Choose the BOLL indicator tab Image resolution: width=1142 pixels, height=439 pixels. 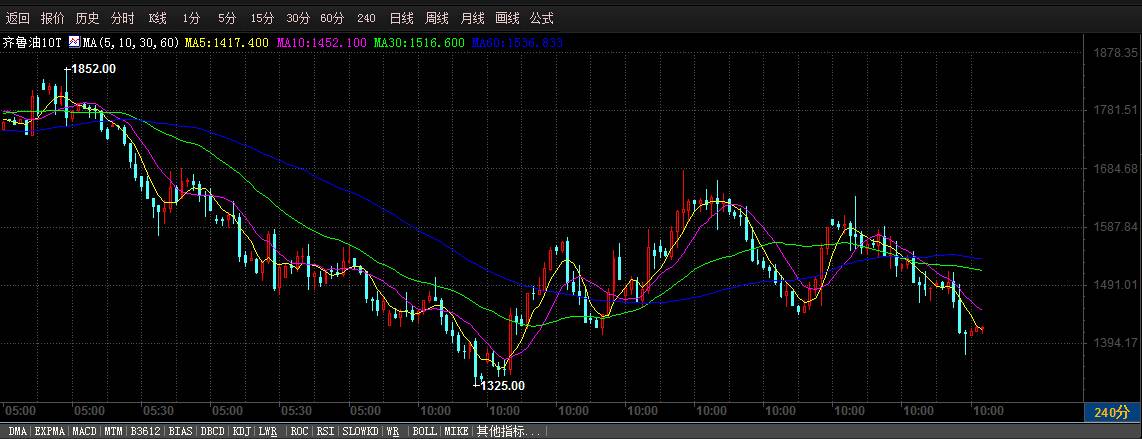tap(425, 432)
